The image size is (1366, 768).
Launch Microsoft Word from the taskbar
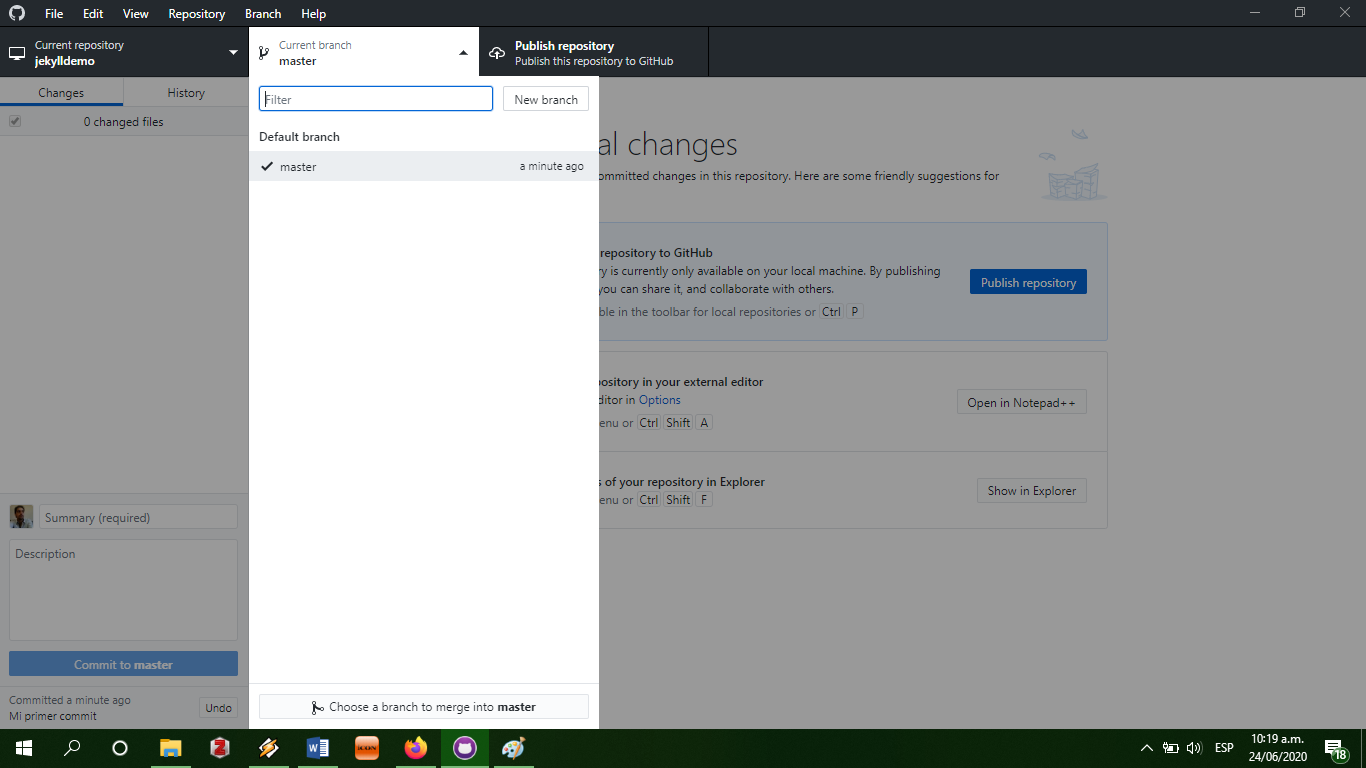pos(318,748)
